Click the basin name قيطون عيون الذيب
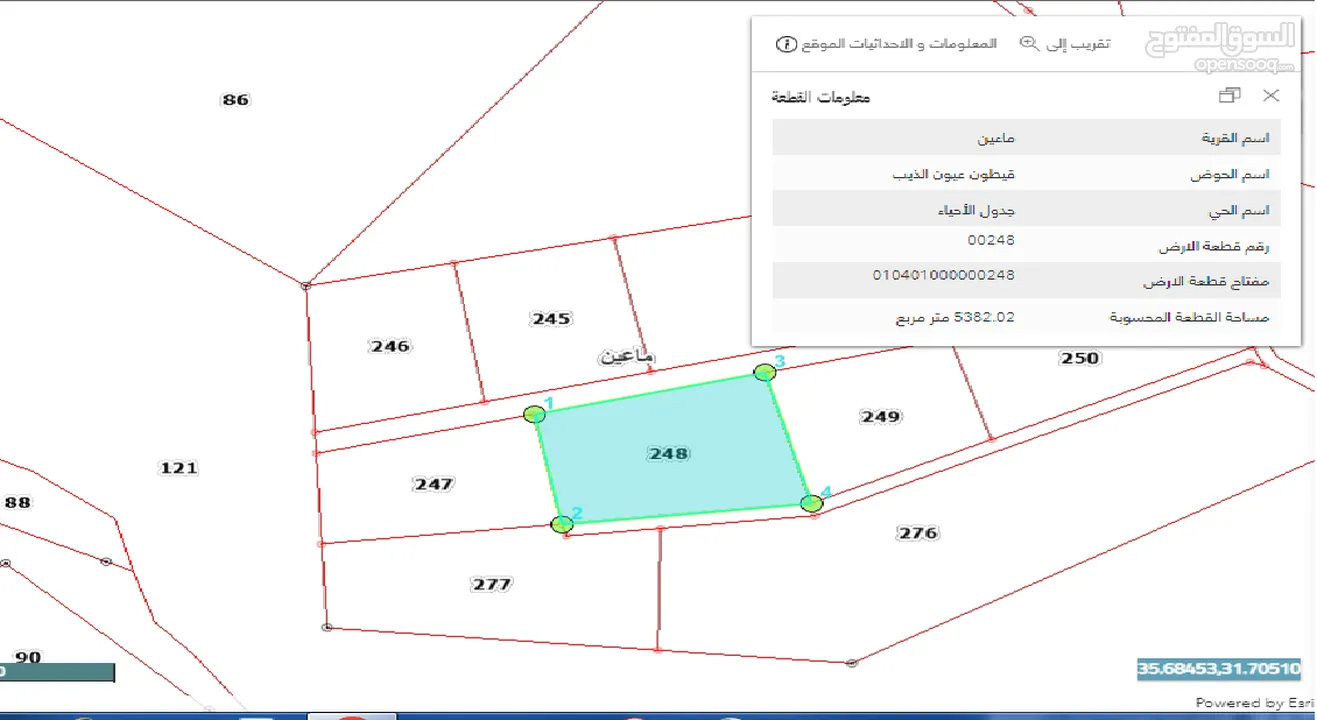Viewport: 1317px width, 720px height. point(954,174)
